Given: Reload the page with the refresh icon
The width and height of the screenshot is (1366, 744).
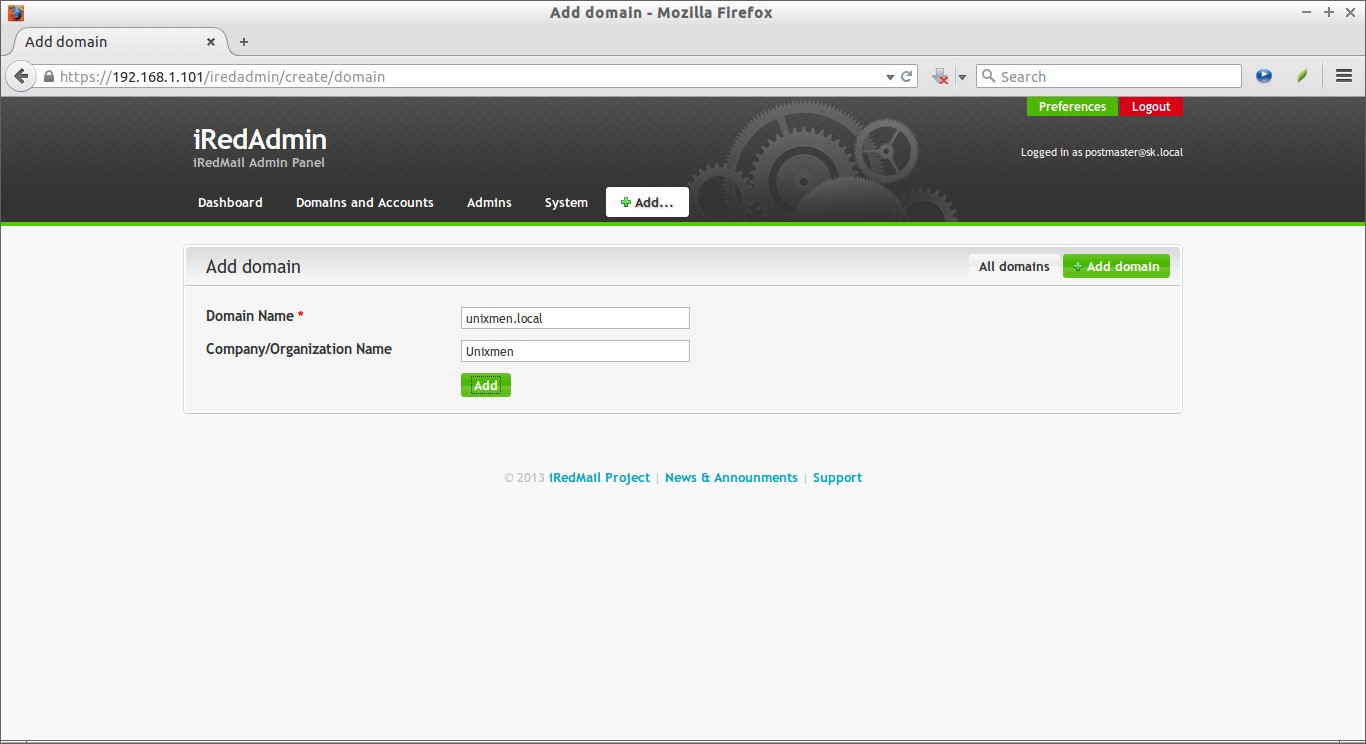Looking at the screenshot, I should [x=907, y=76].
